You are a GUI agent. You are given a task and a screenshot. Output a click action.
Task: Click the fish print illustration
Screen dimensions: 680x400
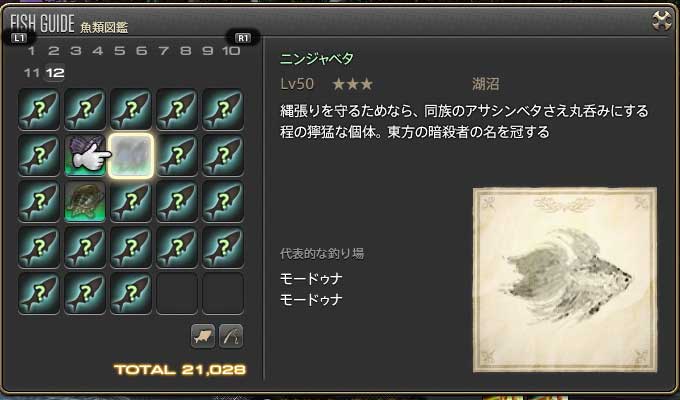pyautogui.click(x=565, y=280)
